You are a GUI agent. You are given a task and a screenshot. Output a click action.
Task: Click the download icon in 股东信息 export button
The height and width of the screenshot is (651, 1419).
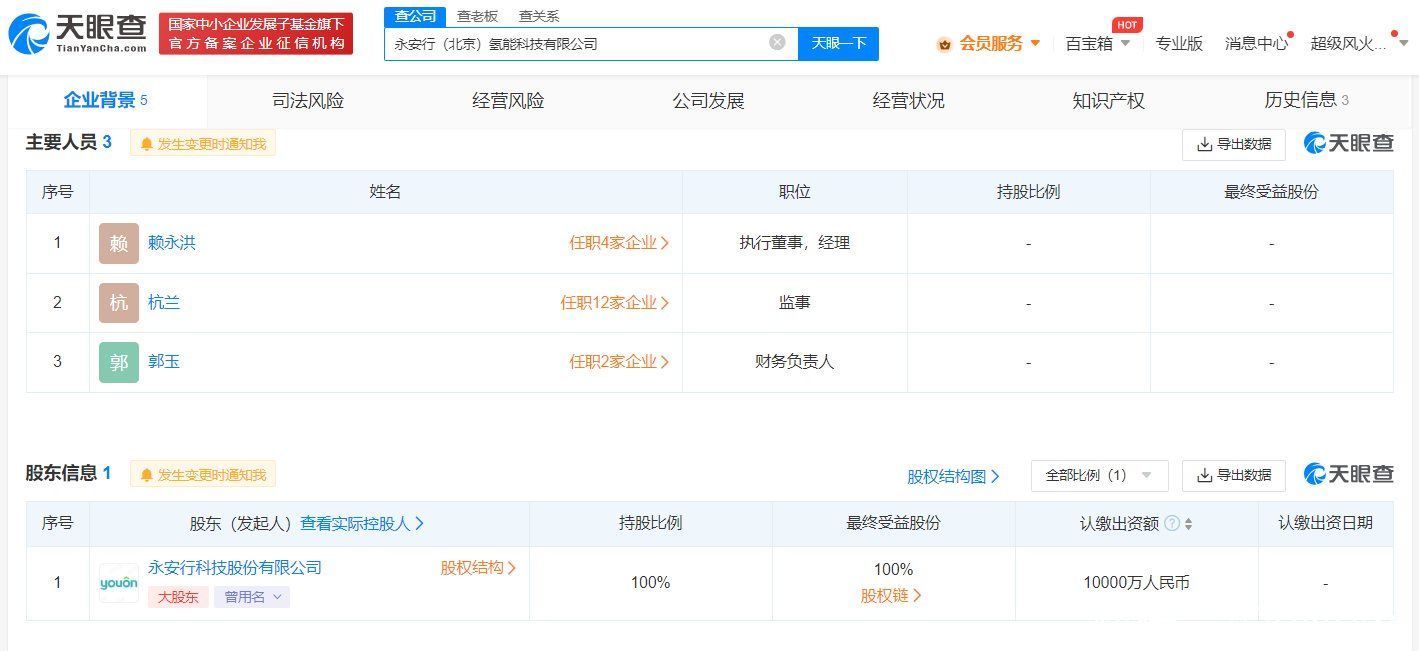[x=1204, y=475]
